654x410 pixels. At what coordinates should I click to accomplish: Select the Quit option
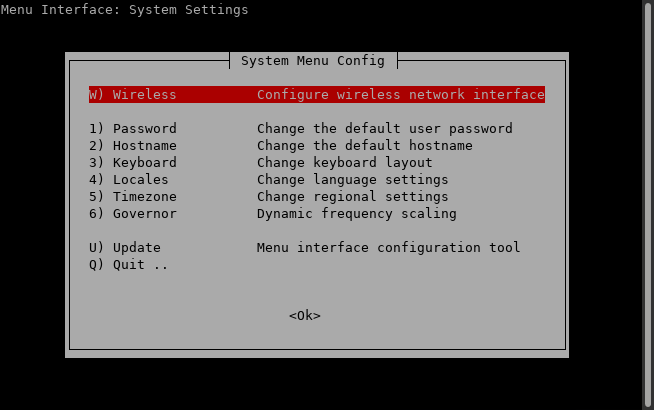click(128, 265)
